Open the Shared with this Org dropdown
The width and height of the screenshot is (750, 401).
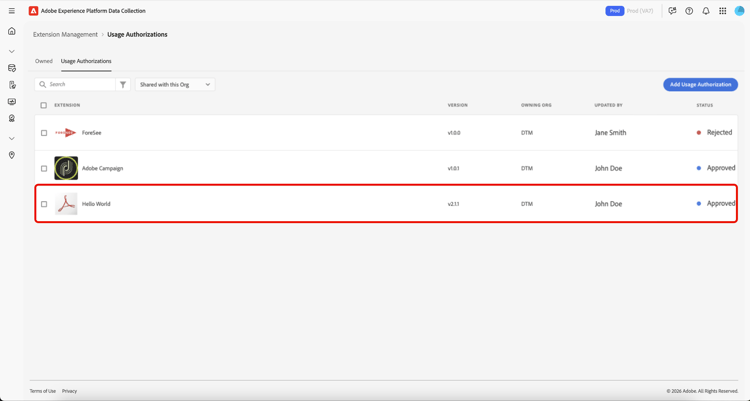[x=175, y=84]
